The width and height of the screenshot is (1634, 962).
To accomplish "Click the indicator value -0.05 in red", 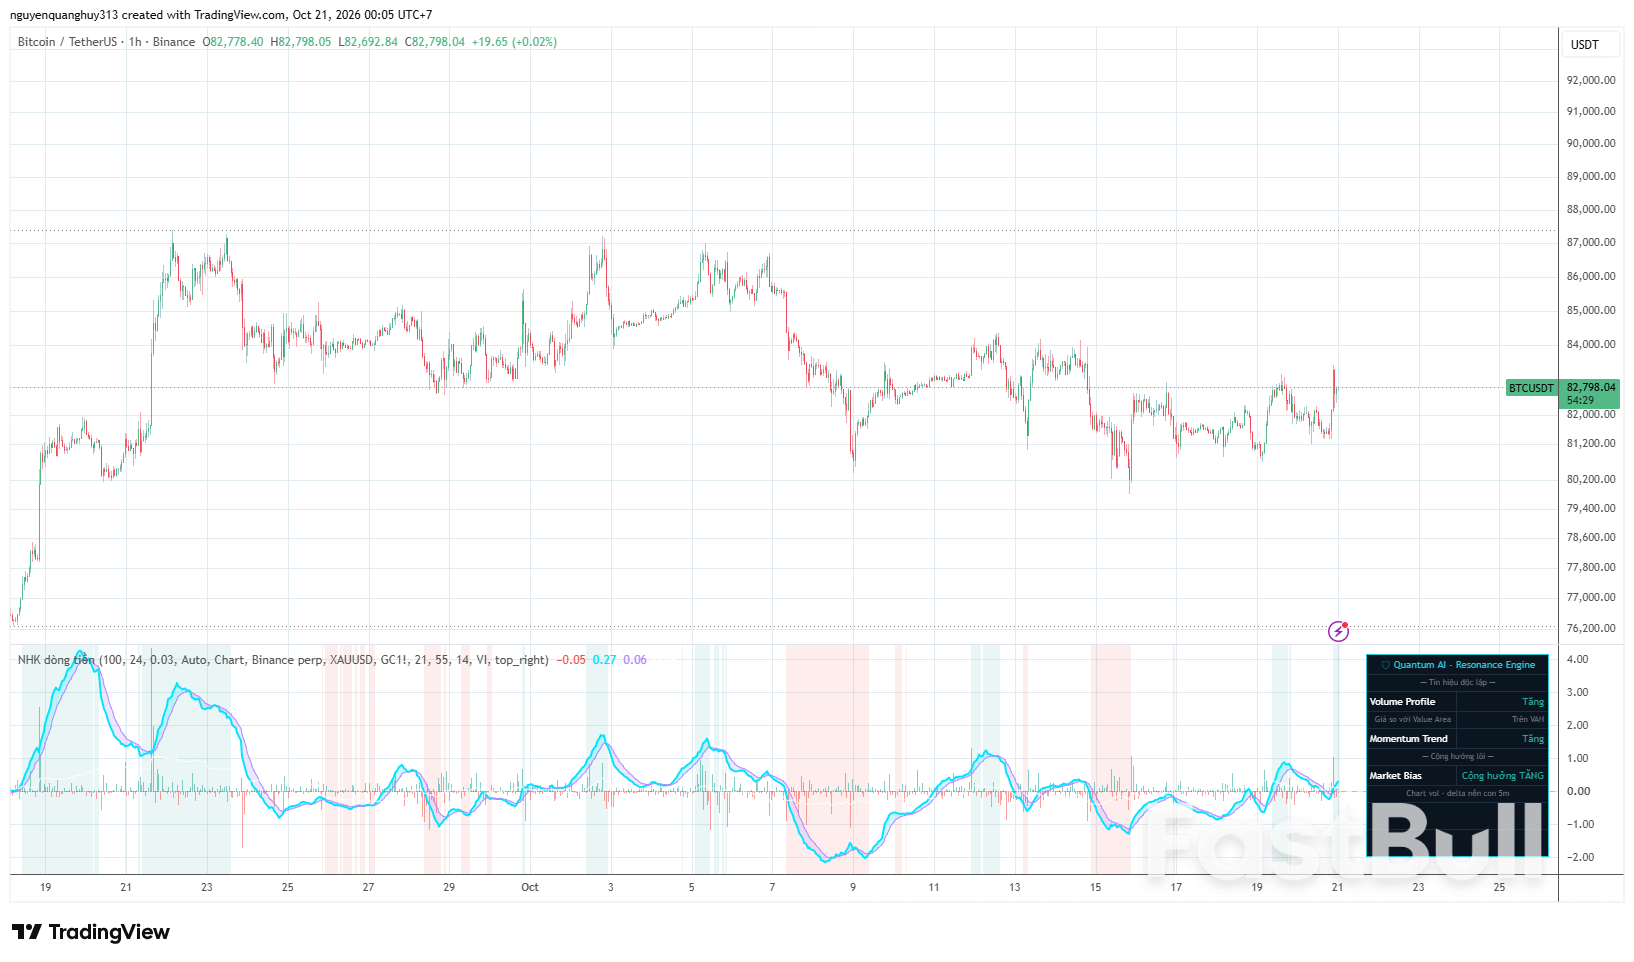I will [571, 660].
